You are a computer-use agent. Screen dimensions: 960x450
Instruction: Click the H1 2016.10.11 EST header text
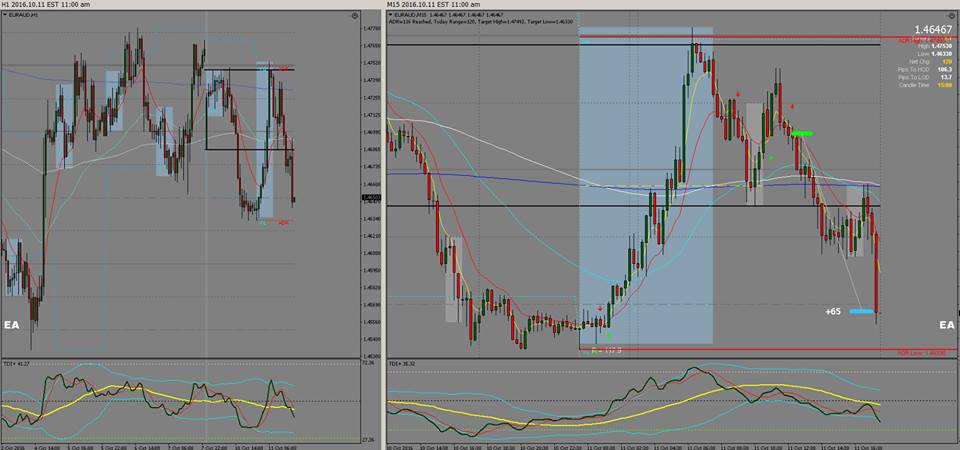(46, 4)
